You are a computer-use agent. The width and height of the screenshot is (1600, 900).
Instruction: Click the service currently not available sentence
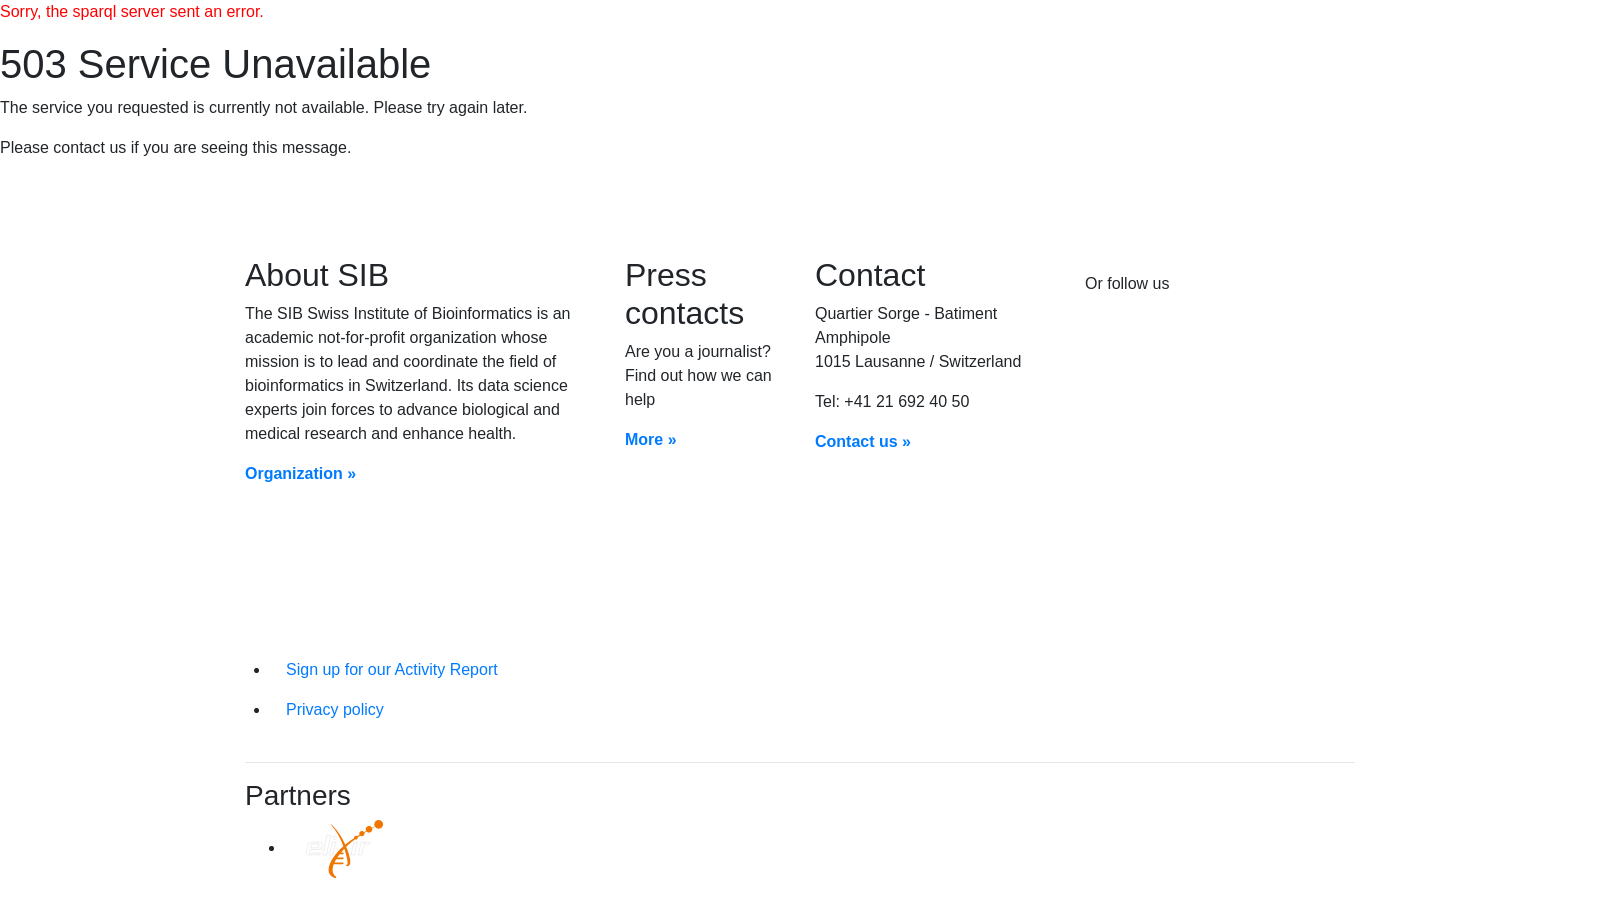click(x=263, y=108)
